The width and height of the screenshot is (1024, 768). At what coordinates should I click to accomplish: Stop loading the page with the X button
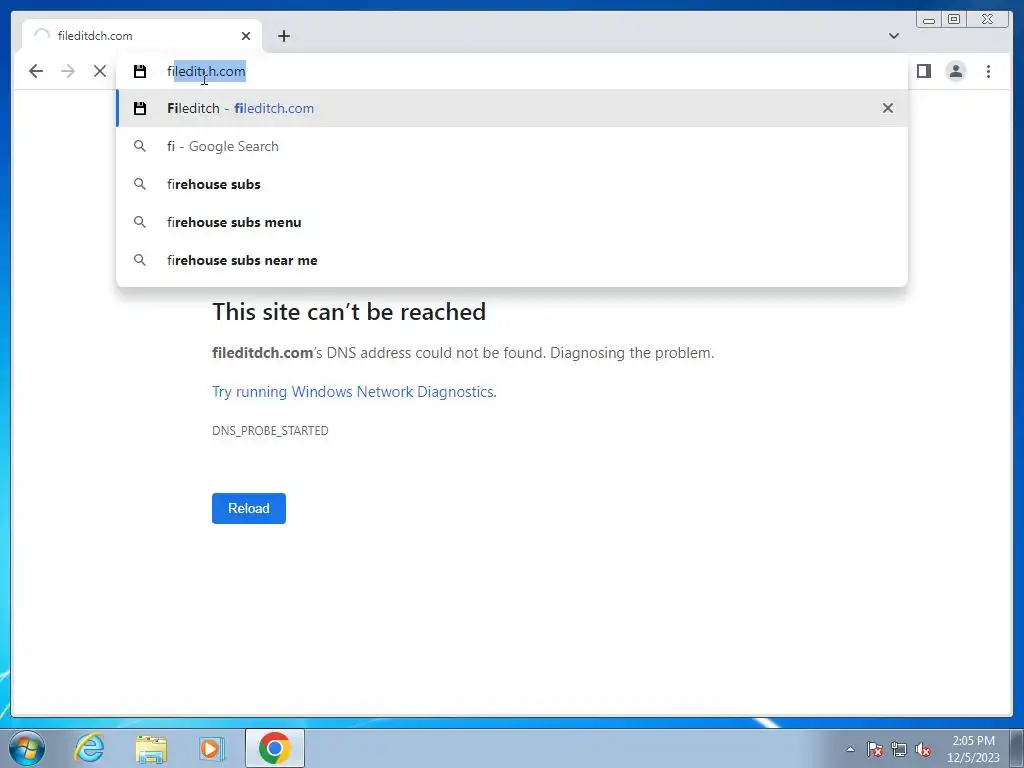coord(100,71)
